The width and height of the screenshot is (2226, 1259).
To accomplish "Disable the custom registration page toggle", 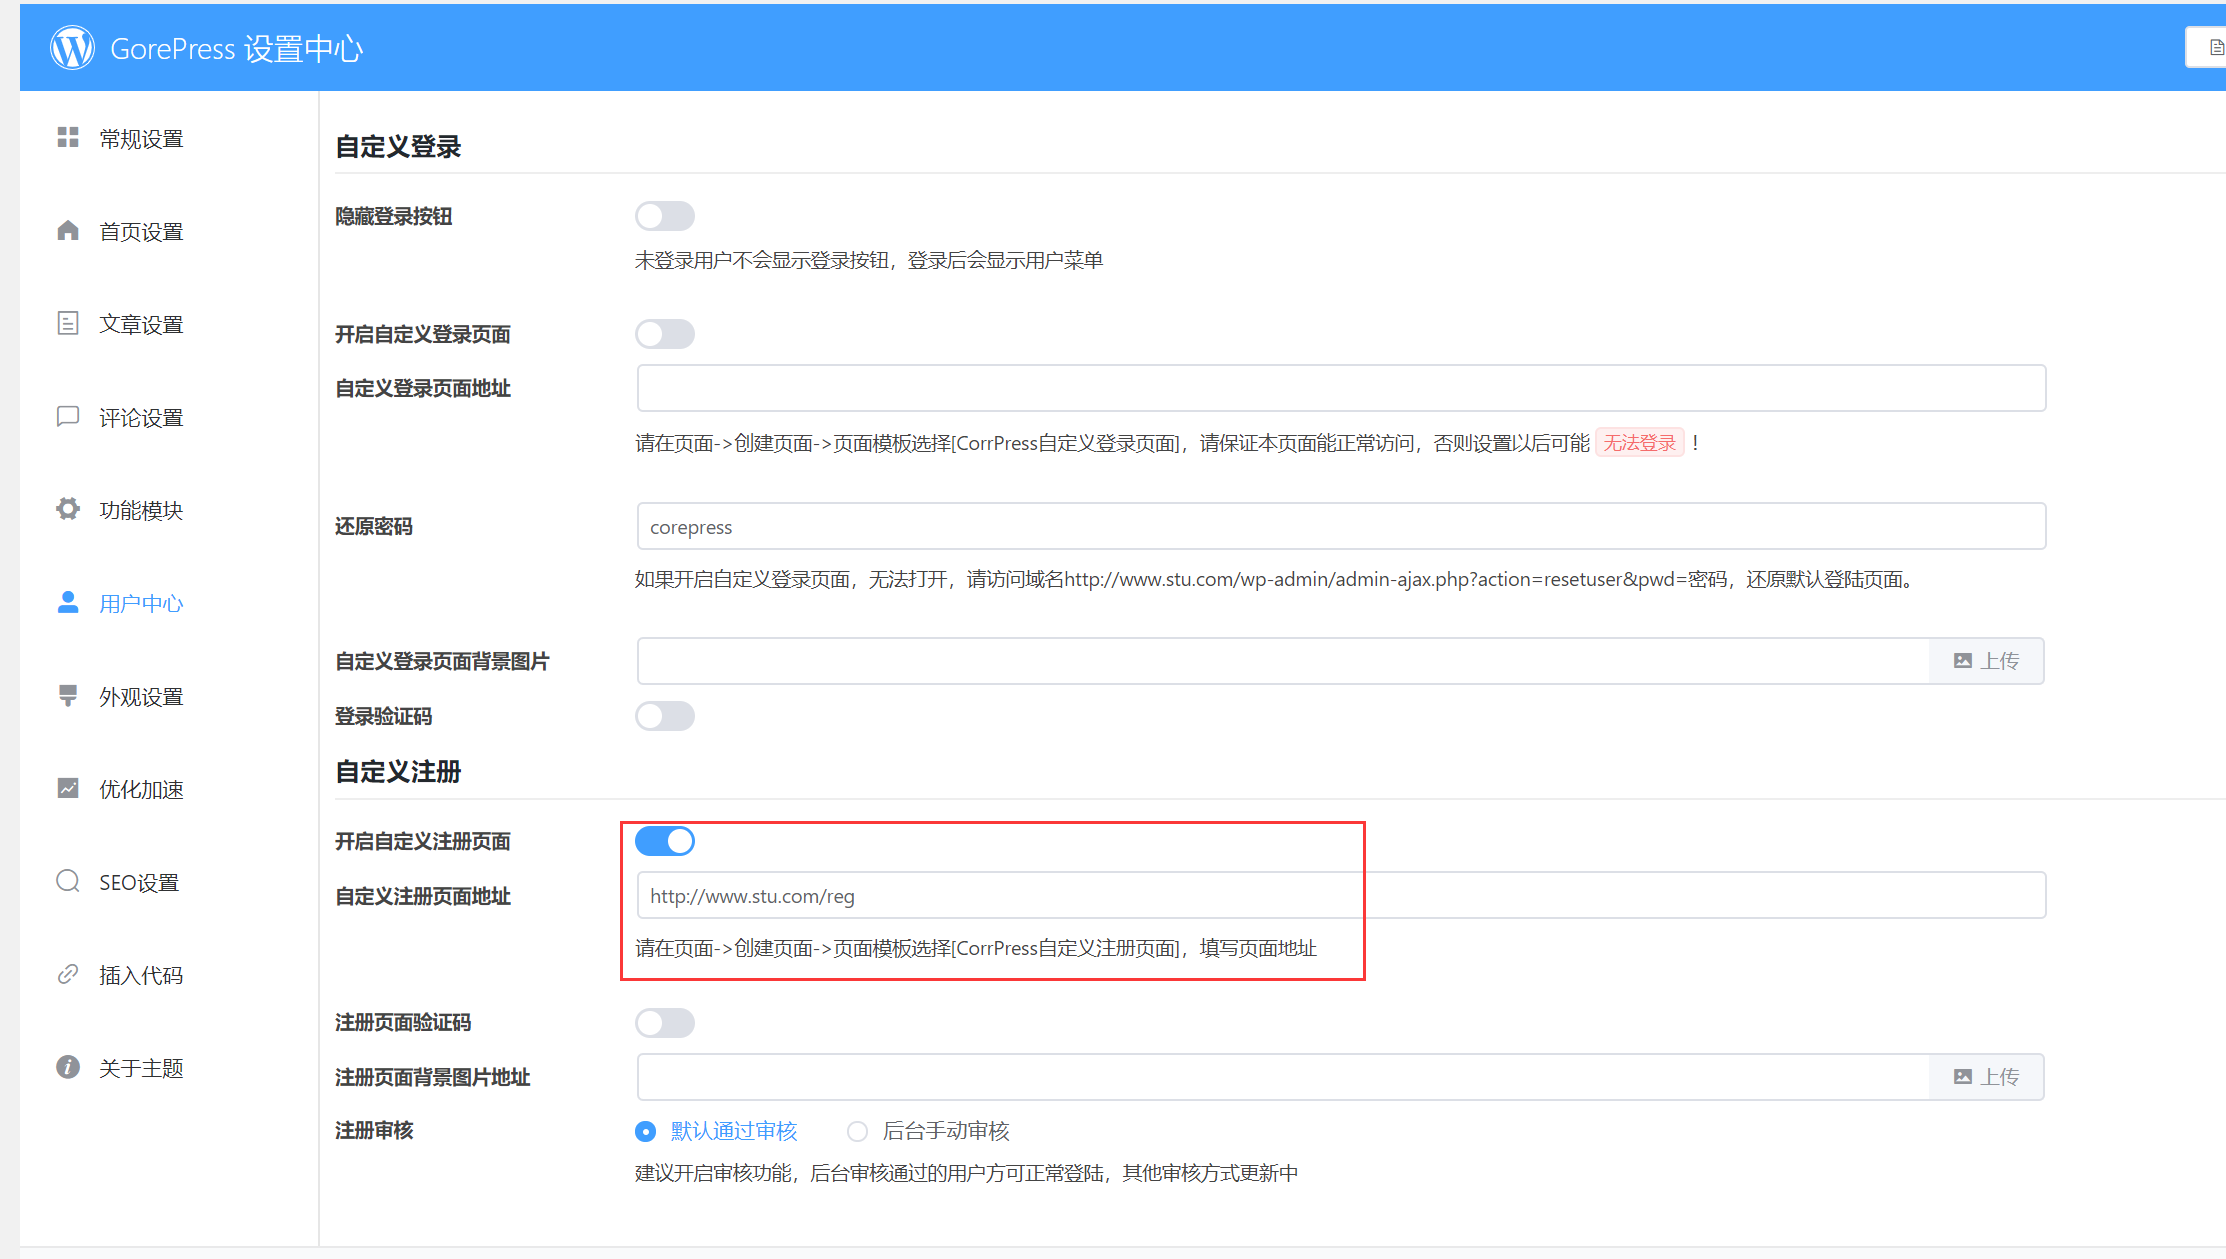I will (664, 841).
